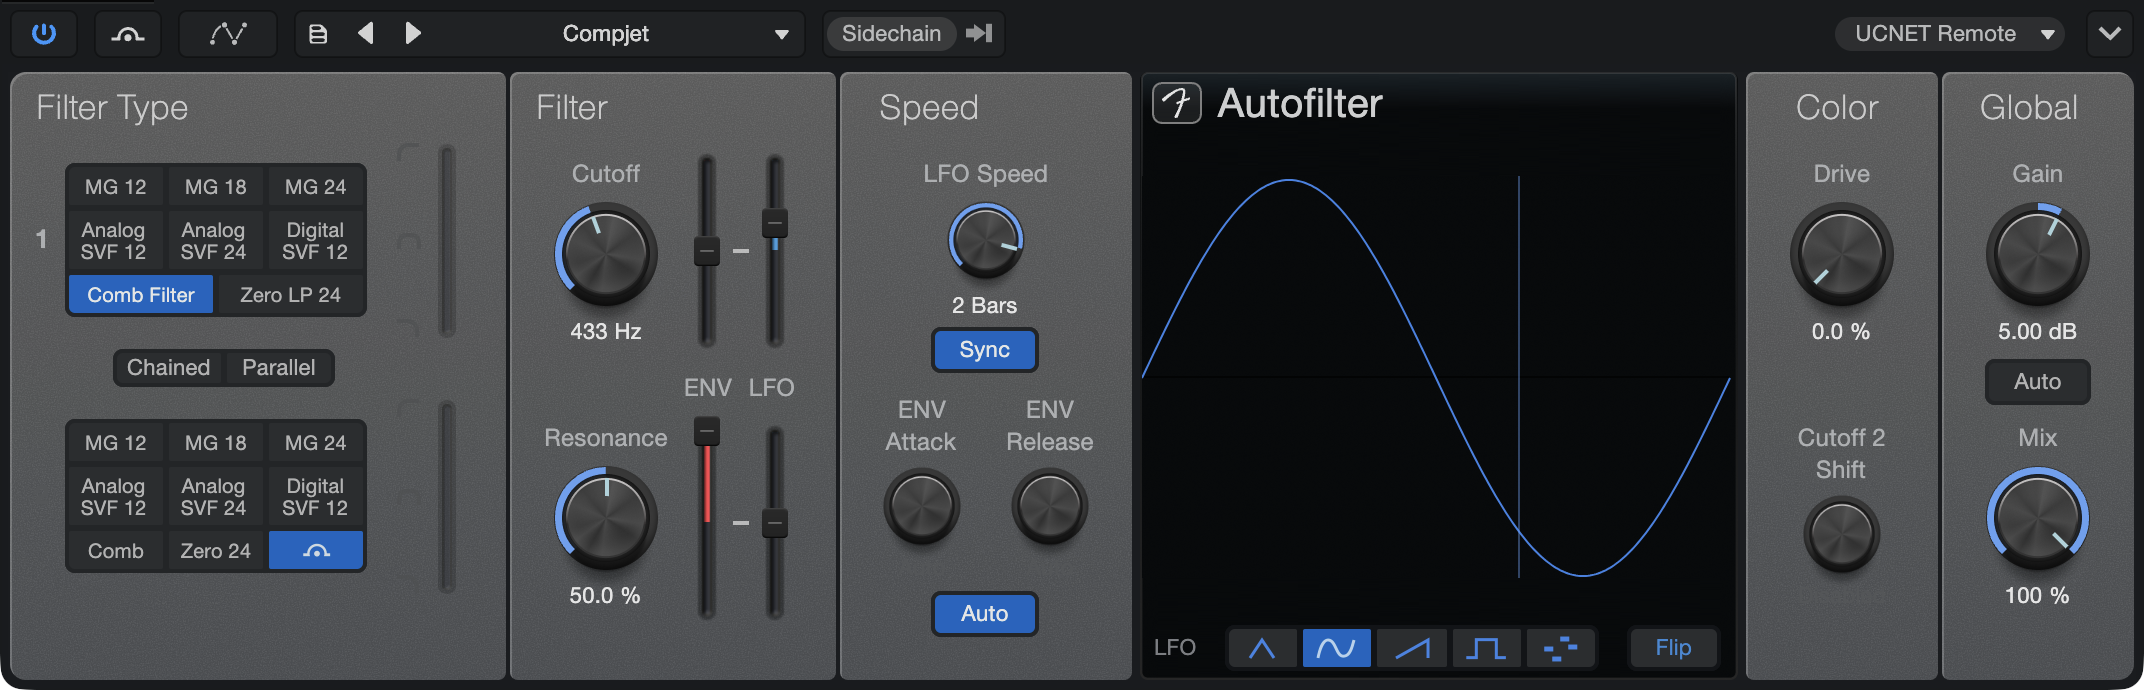The width and height of the screenshot is (2144, 690).
Task: Click the LFO Speed knob
Action: click(985, 241)
